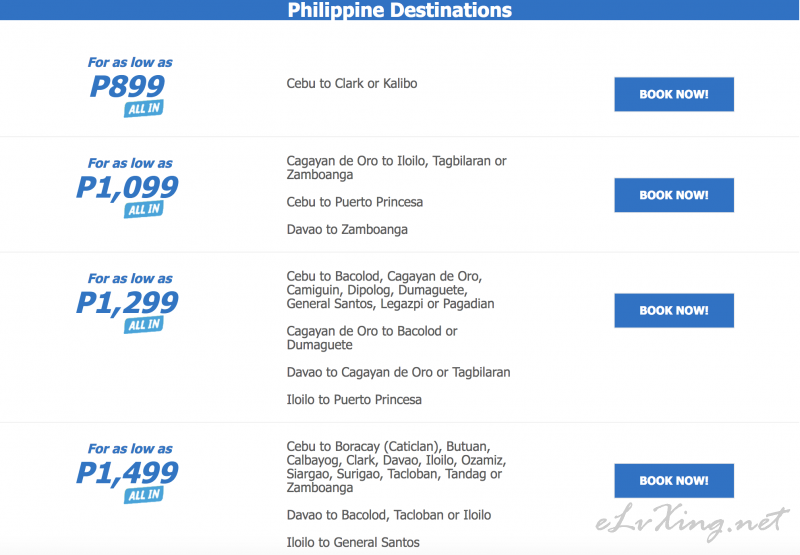This screenshot has width=800, height=555.
Task: Click the P1,099 price graphic
Action: 127,187
